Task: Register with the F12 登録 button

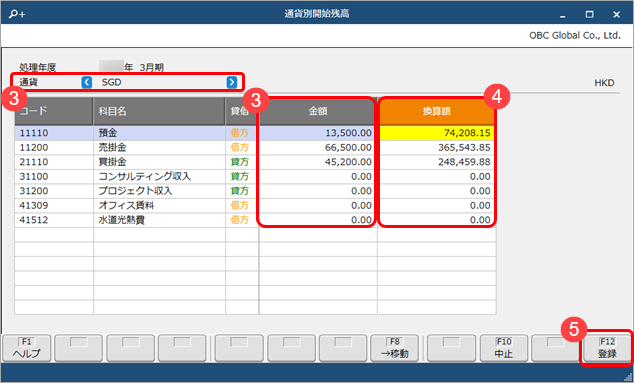Action: point(607,348)
